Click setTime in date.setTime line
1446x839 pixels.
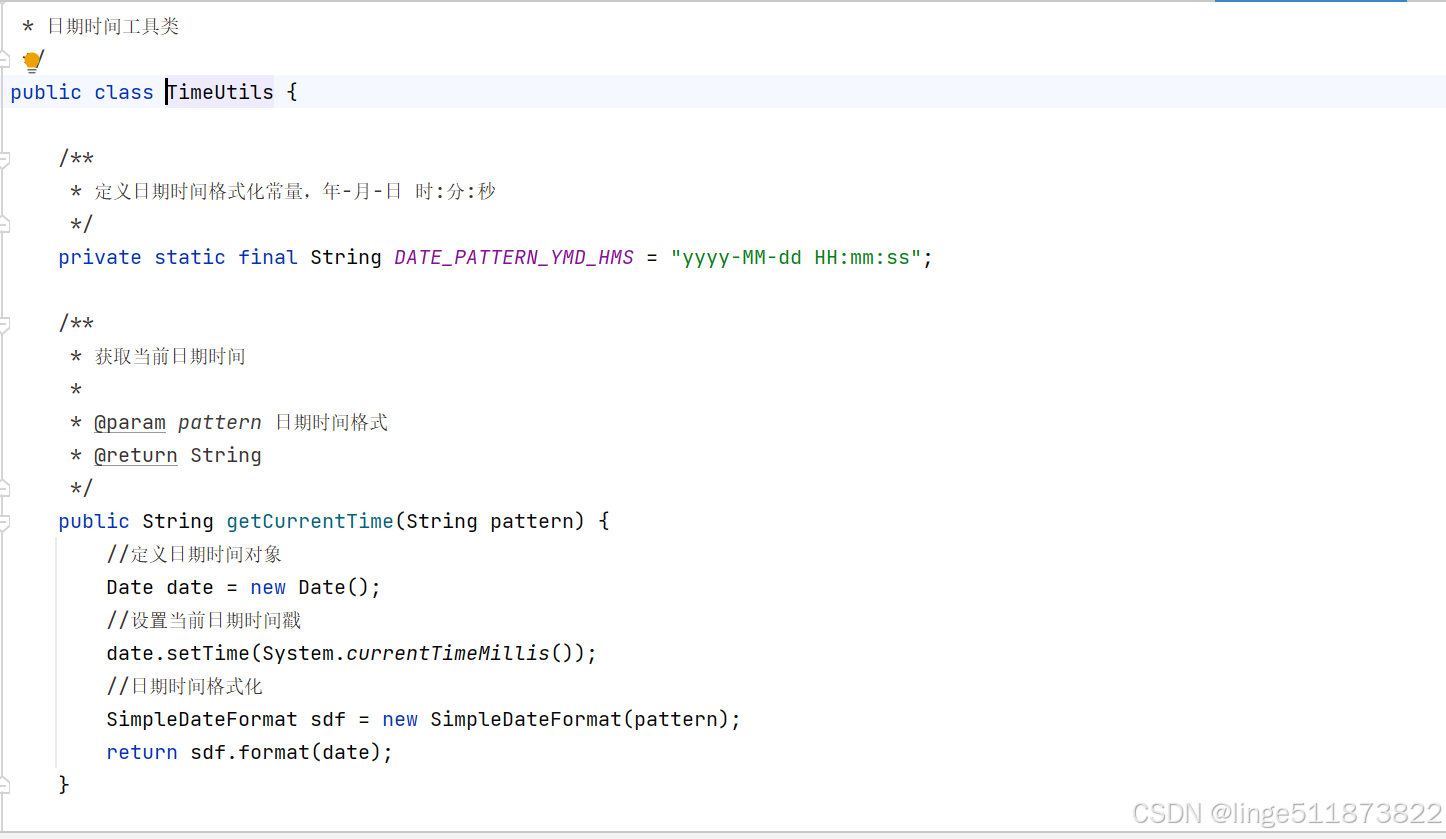tap(208, 653)
